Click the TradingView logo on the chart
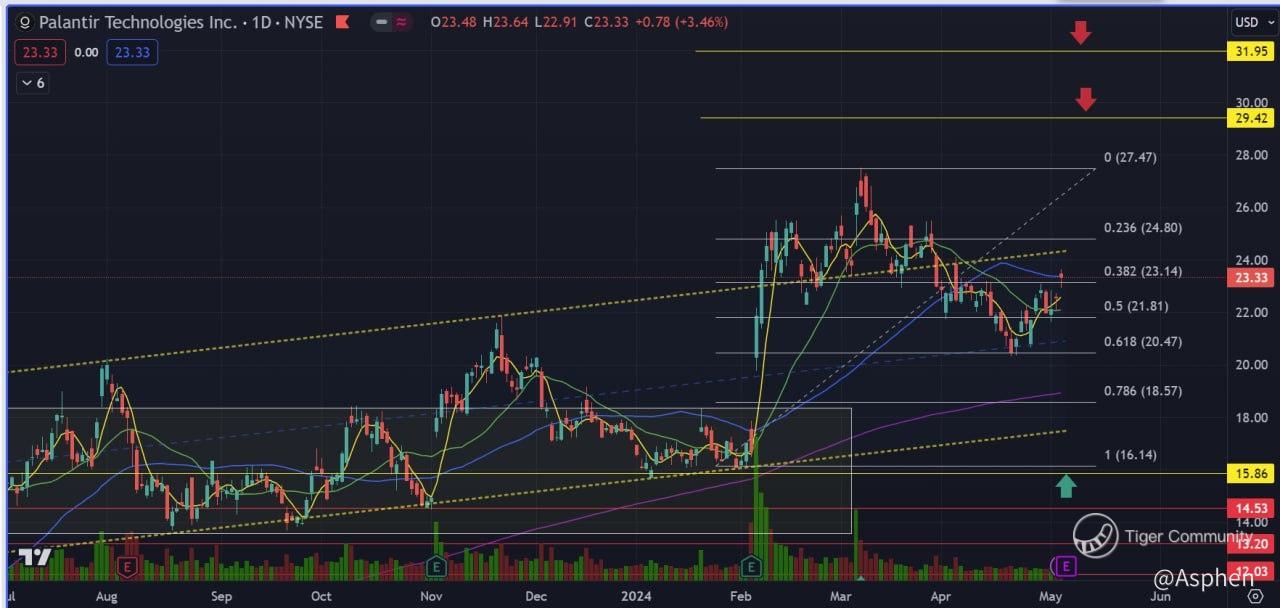Image resolution: width=1280 pixels, height=608 pixels. tap(36, 557)
